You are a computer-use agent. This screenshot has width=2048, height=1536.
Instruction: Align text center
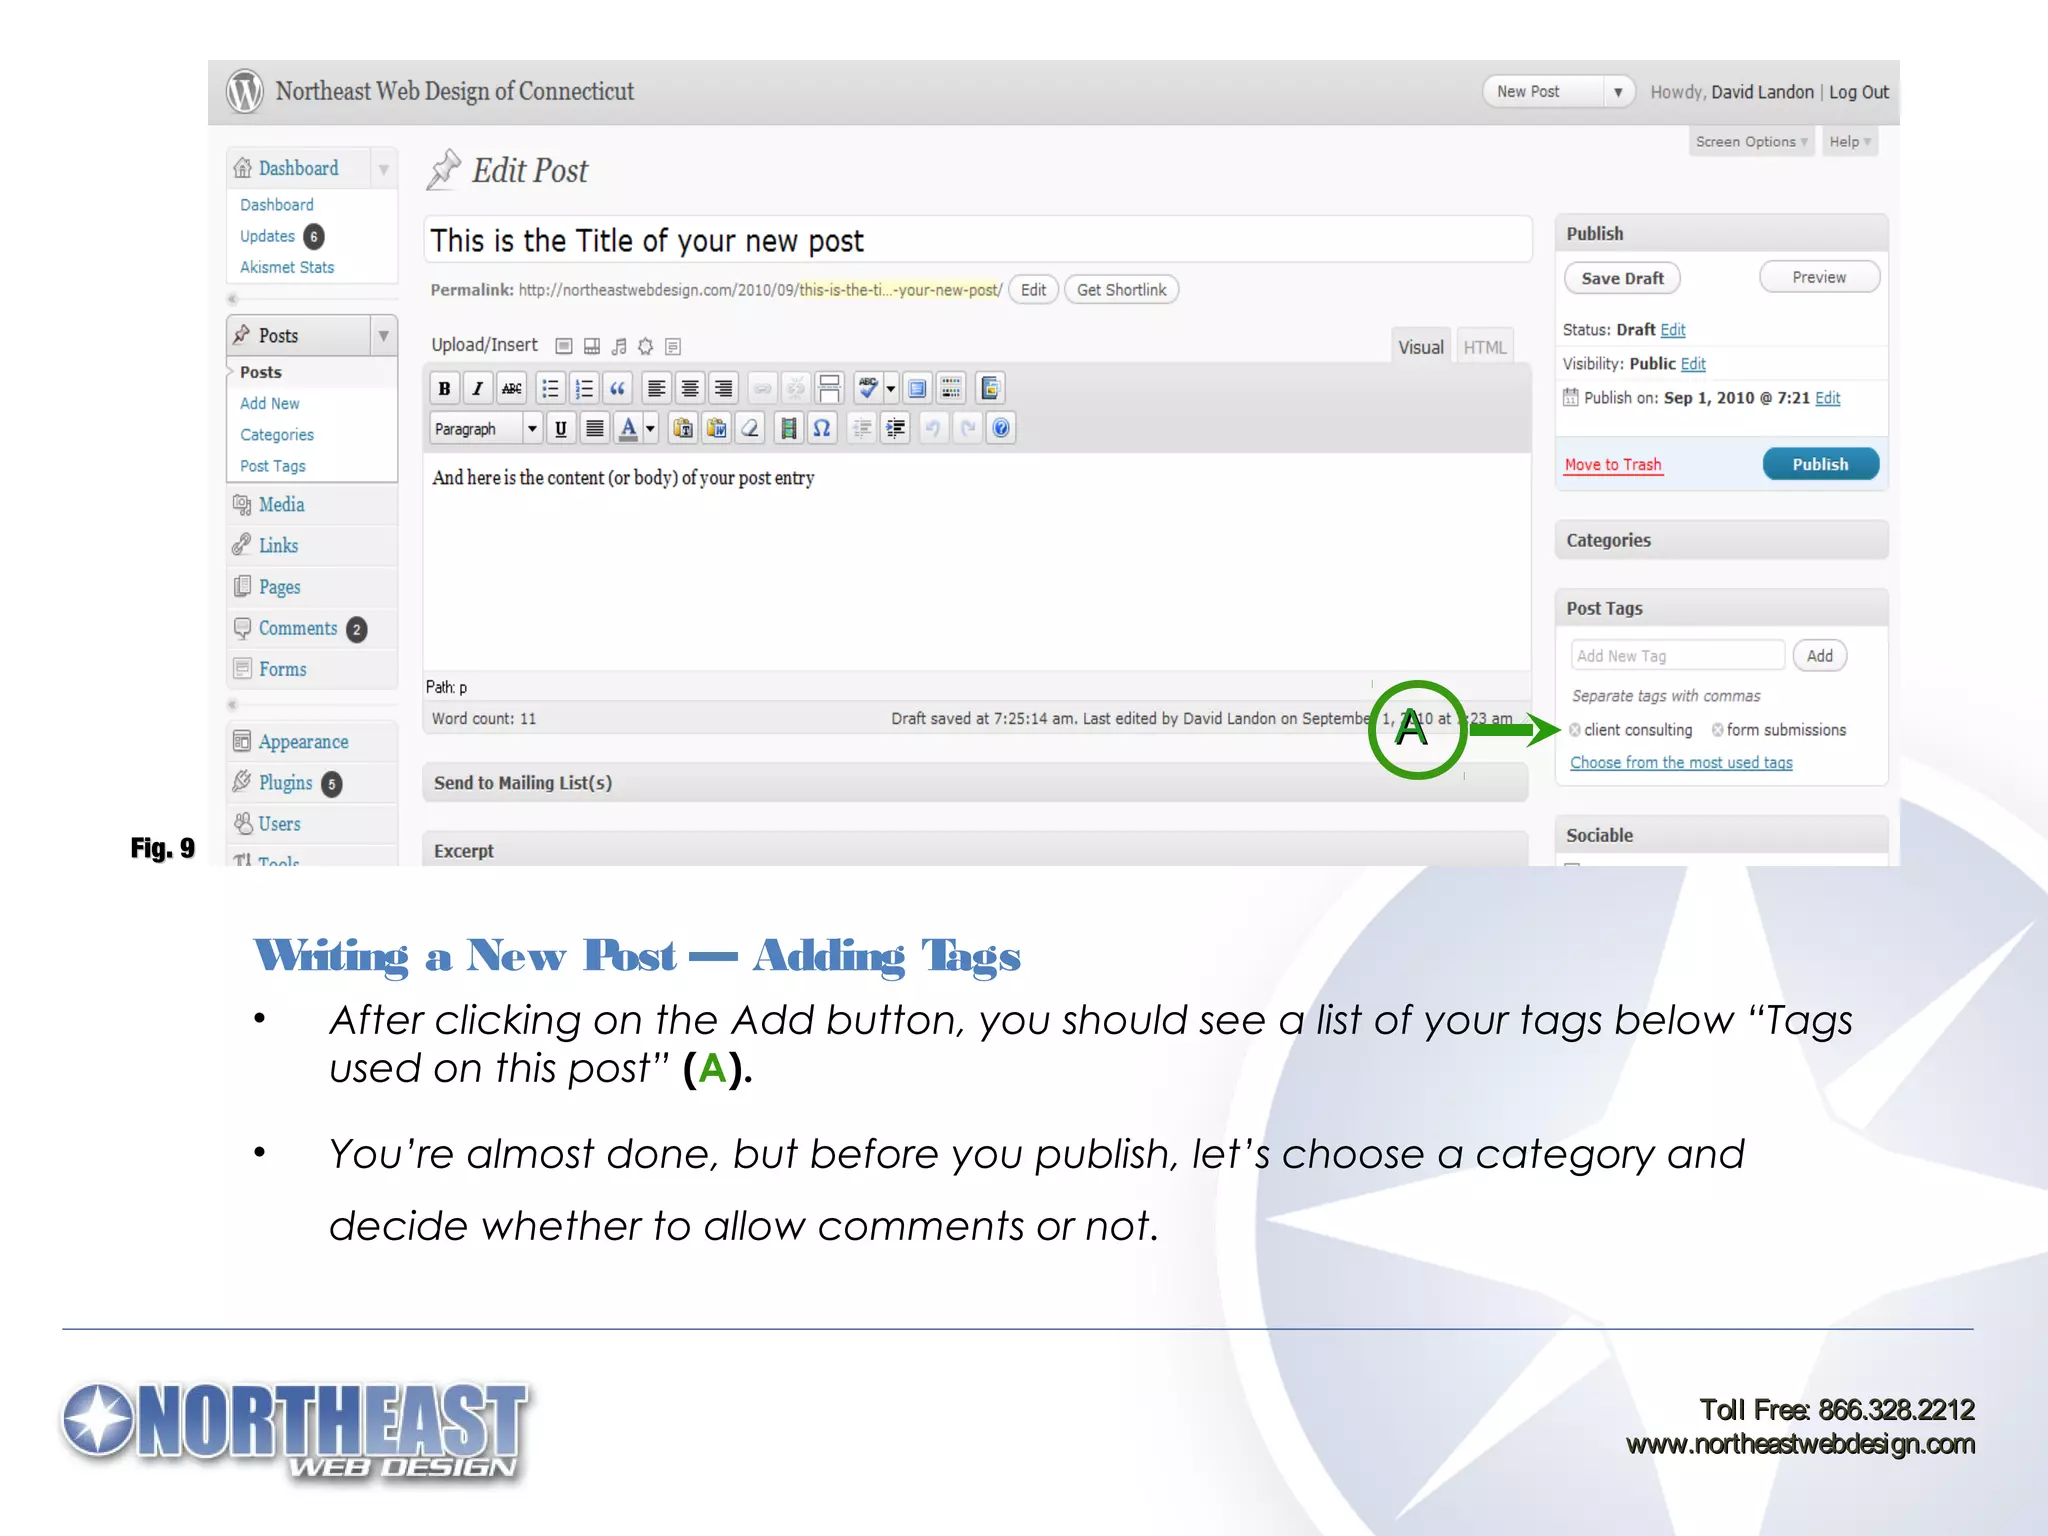point(690,389)
